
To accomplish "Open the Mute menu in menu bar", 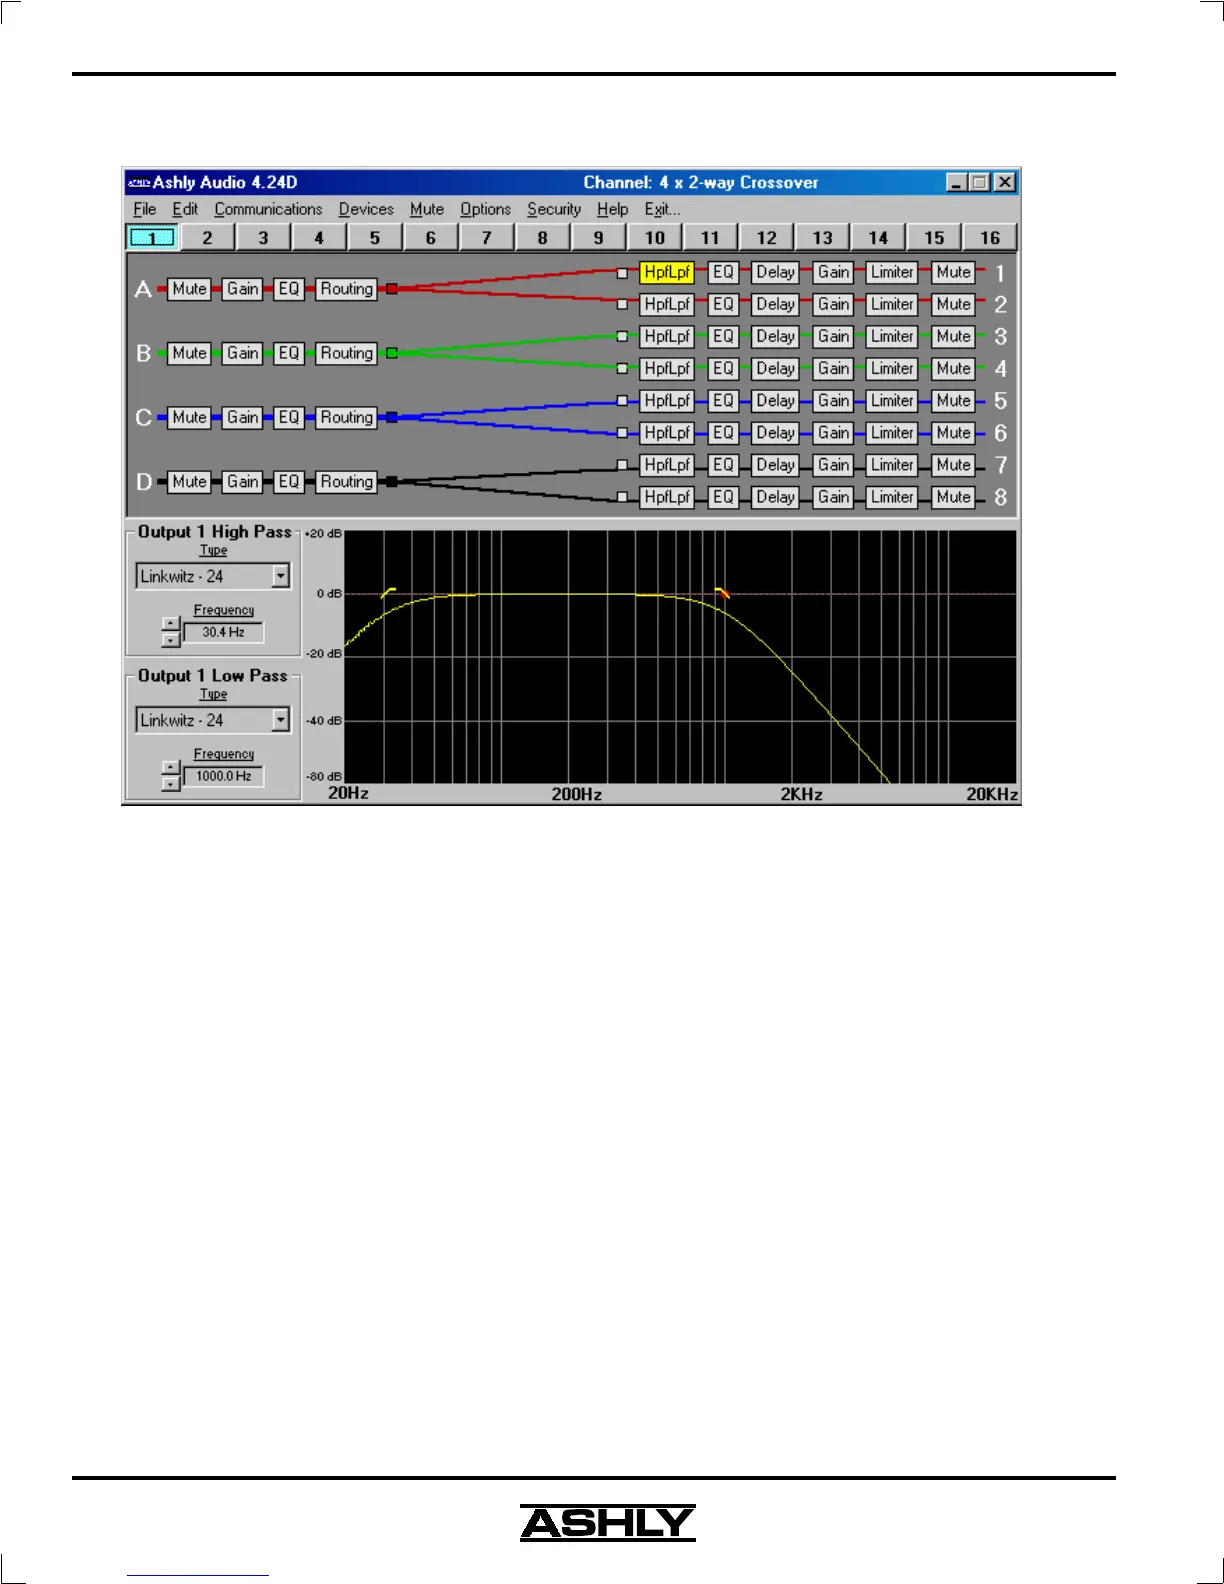I will (x=427, y=209).
